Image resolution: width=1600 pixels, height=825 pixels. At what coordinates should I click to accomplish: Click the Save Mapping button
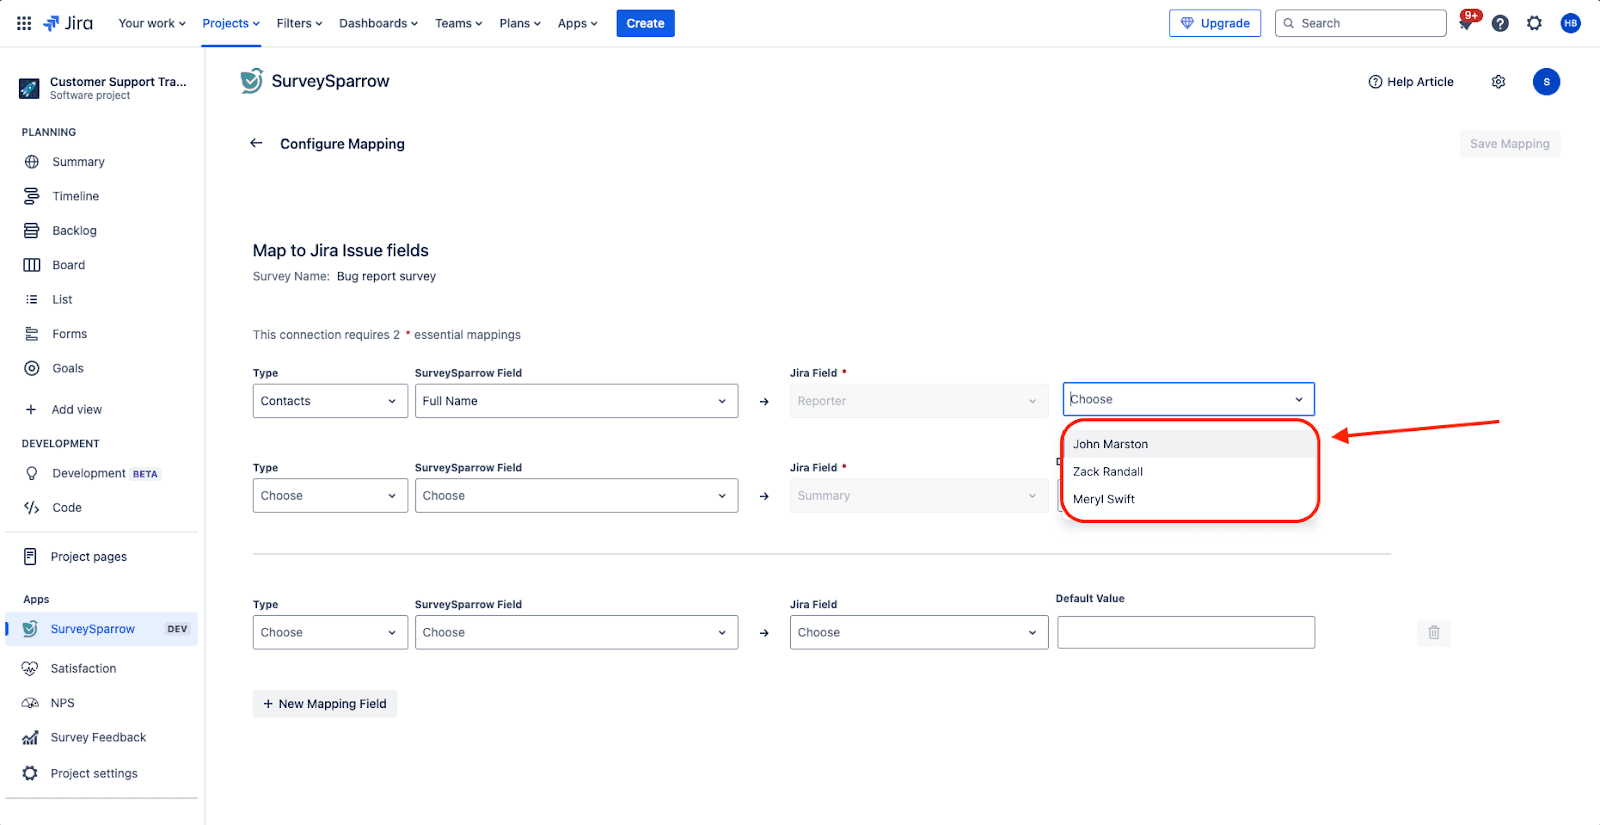[1509, 144]
